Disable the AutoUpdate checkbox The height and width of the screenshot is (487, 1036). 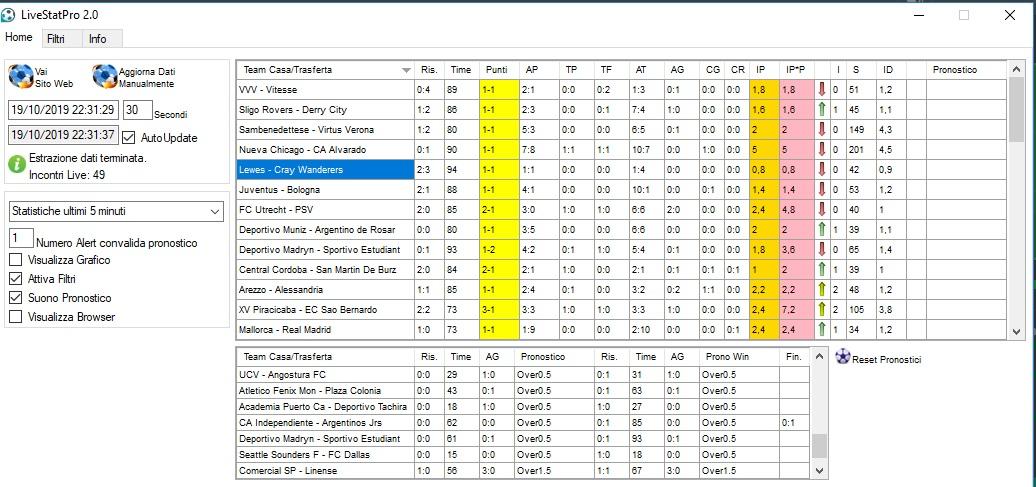coord(128,137)
